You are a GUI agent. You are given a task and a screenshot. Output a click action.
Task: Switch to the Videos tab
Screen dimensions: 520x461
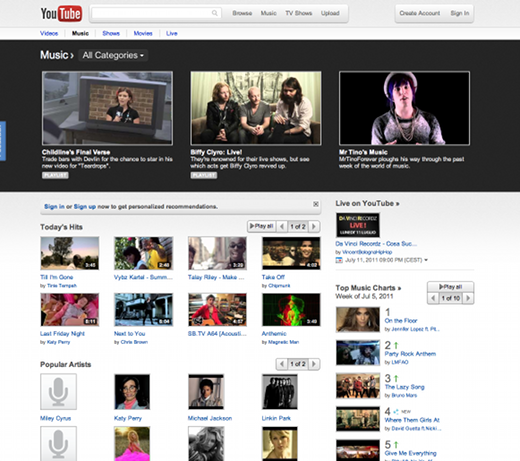pyautogui.click(x=49, y=33)
